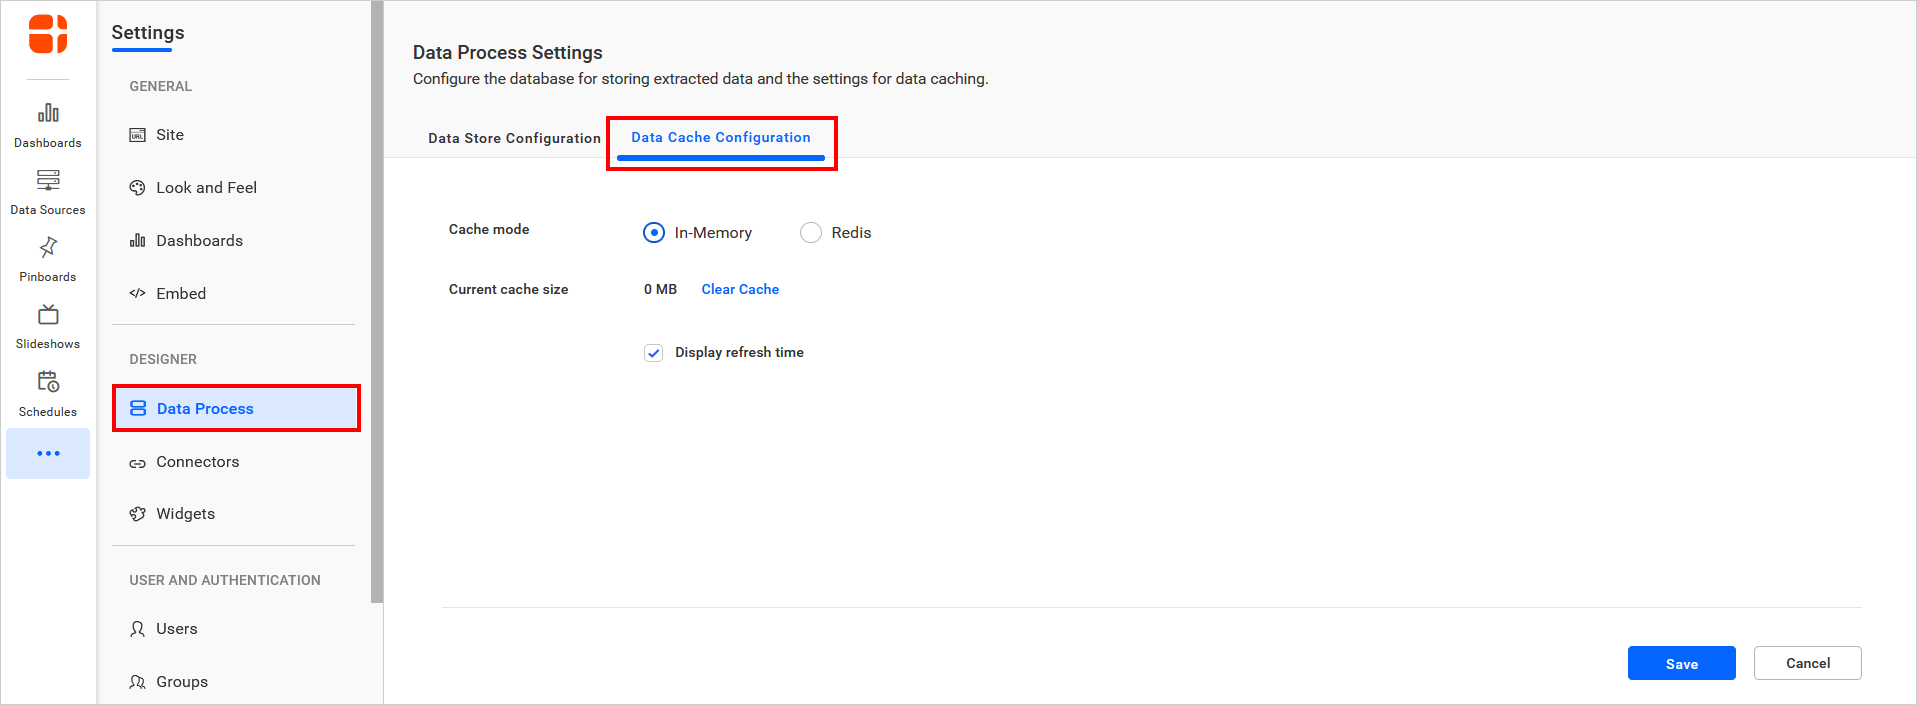
Task: Click the Cache mode label
Action: point(489,229)
